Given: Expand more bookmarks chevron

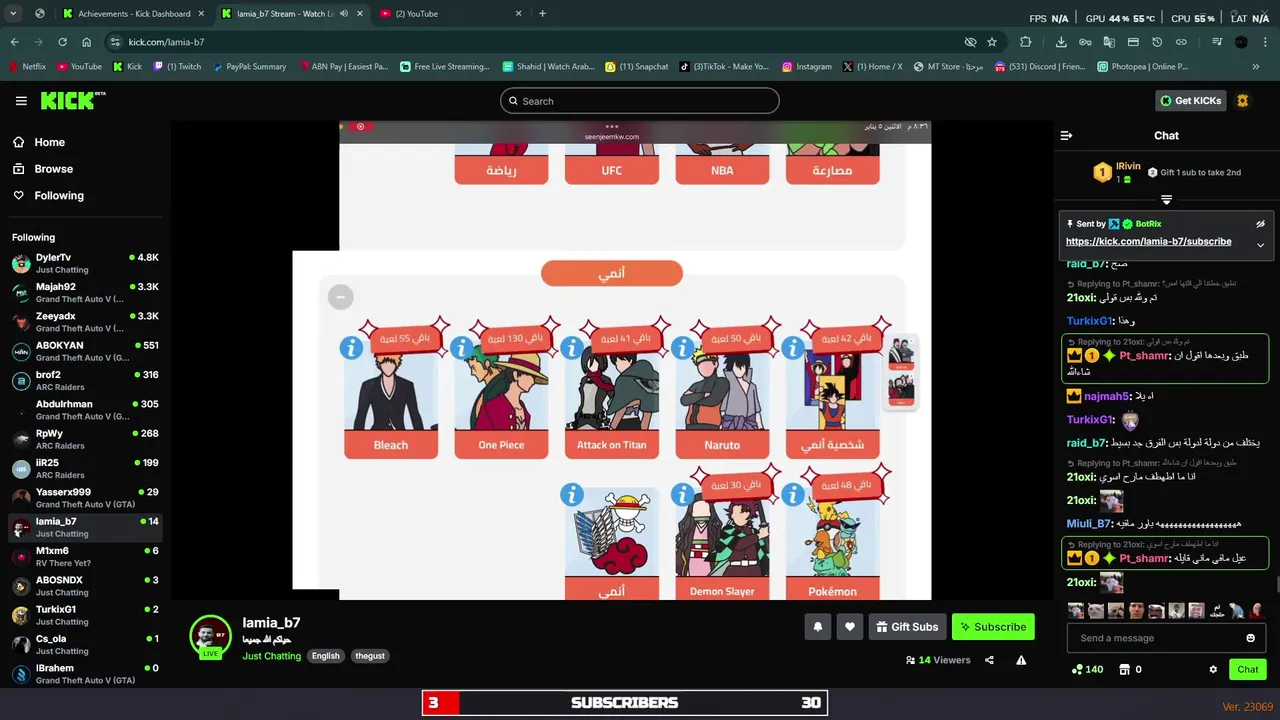Looking at the screenshot, I should [x=1256, y=67].
